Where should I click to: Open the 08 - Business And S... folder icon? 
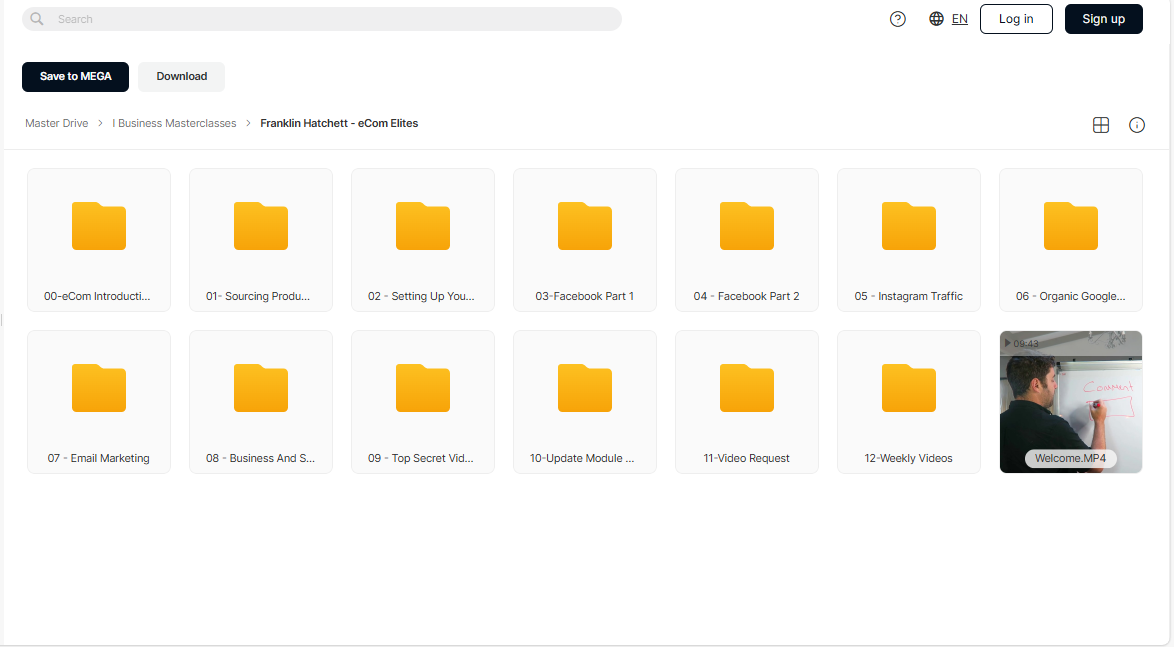261,388
